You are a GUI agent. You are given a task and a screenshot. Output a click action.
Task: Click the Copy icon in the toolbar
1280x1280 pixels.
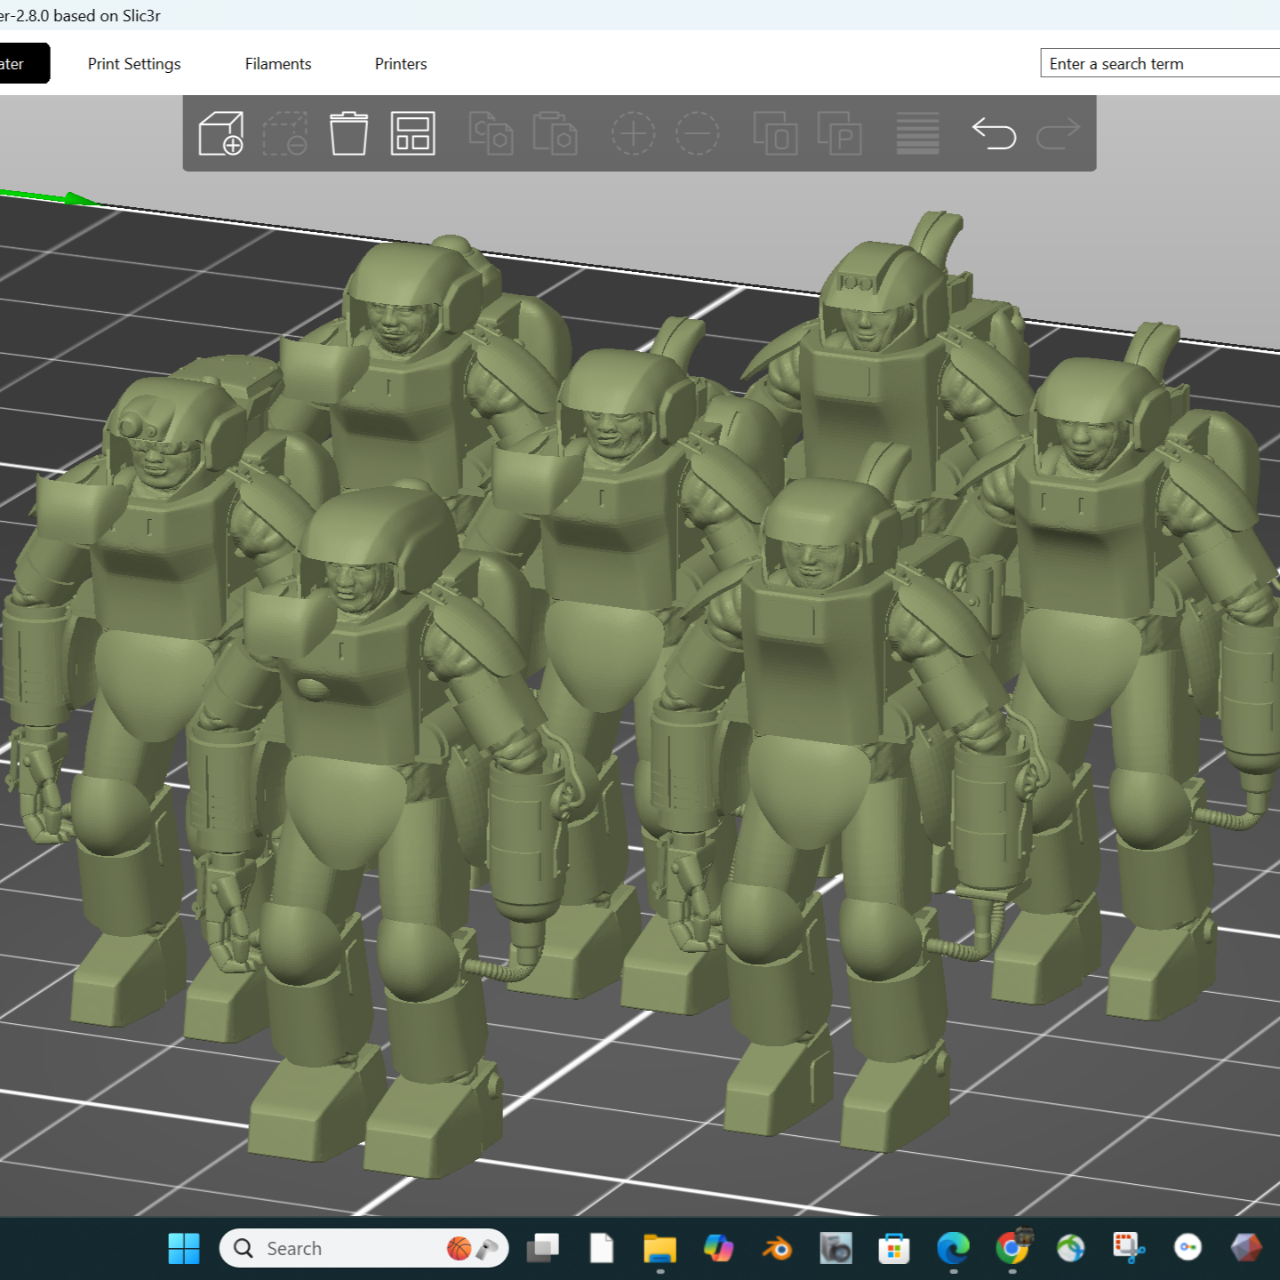tap(491, 133)
